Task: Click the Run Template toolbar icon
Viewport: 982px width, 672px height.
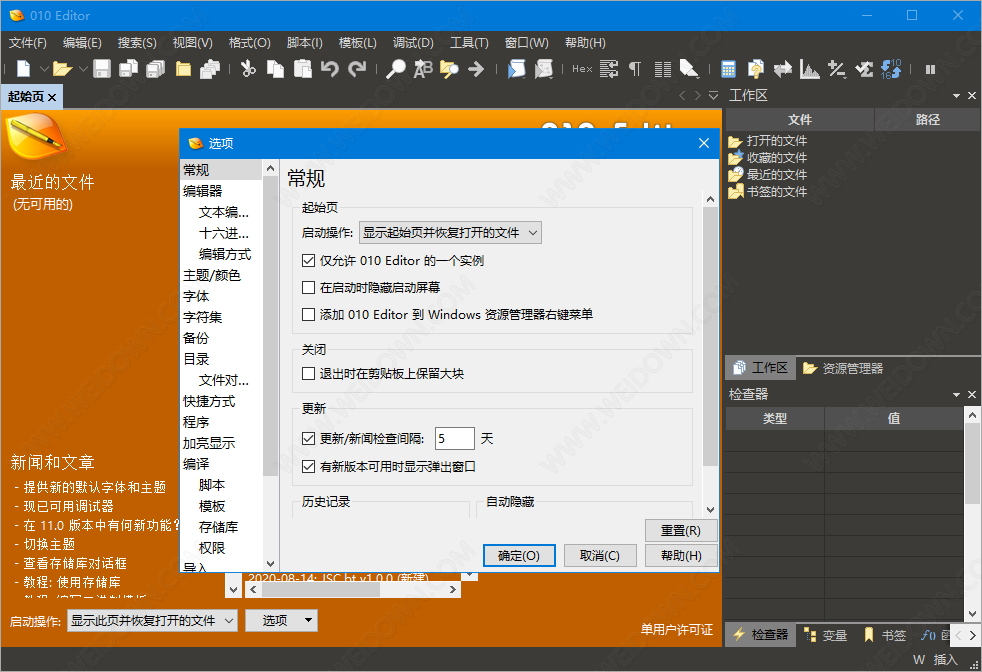Action: point(544,68)
